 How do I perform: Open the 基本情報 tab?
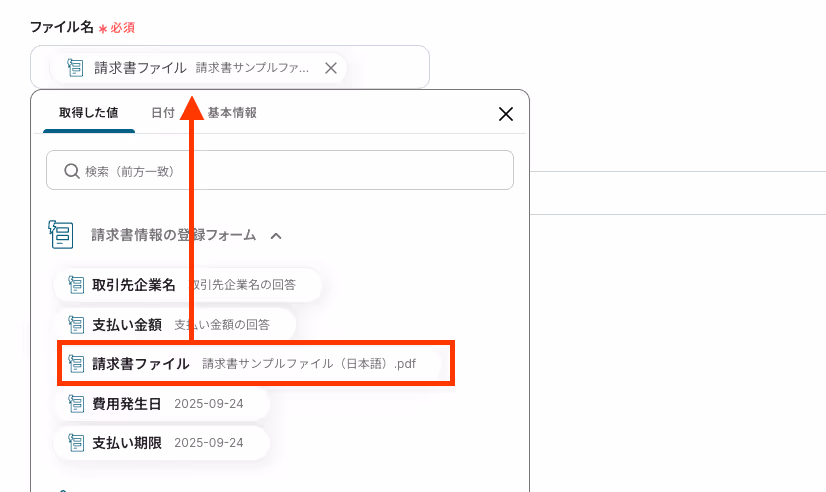pyautogui.click(x=232, y=113)
